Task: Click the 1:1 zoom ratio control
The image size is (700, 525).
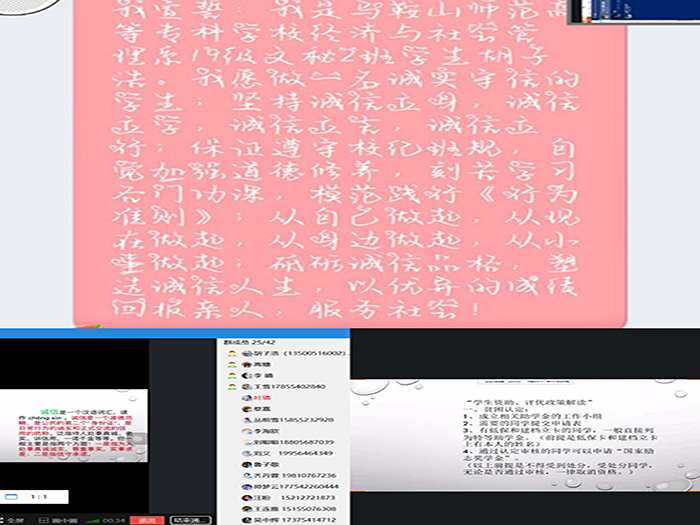Action: (x=40, y=495)
